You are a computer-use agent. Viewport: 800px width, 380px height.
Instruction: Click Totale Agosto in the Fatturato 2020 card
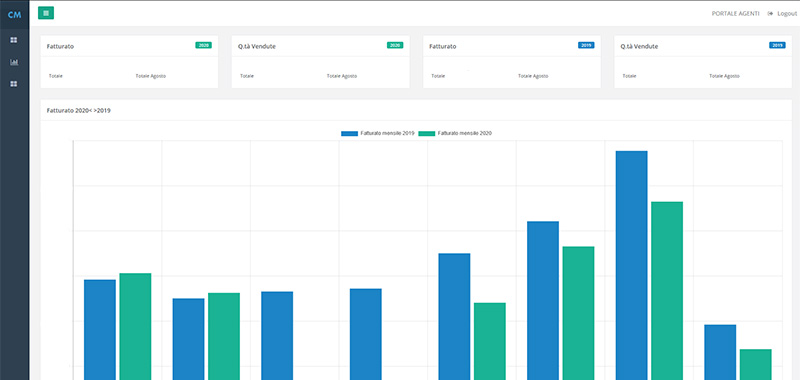151,76
